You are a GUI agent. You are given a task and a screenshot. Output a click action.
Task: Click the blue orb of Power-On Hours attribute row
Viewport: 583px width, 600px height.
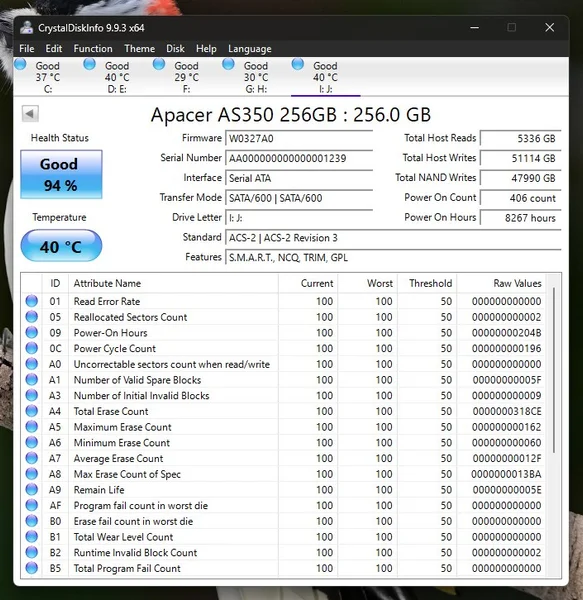32,333
